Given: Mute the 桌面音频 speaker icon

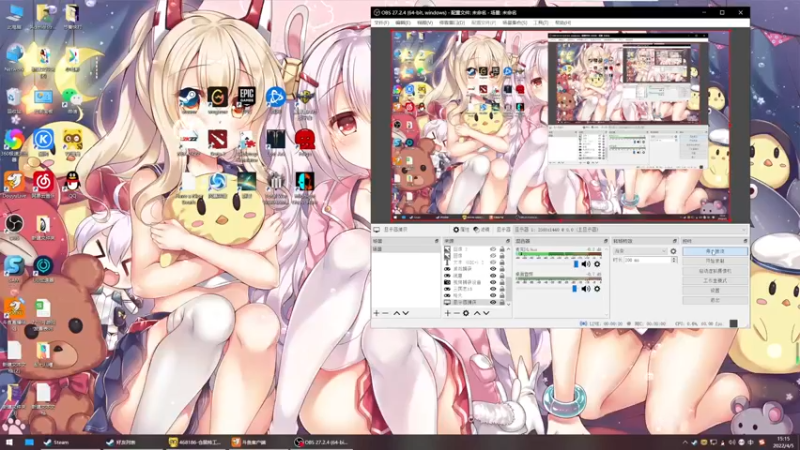Looking at the screenshot, I should 586,289.
